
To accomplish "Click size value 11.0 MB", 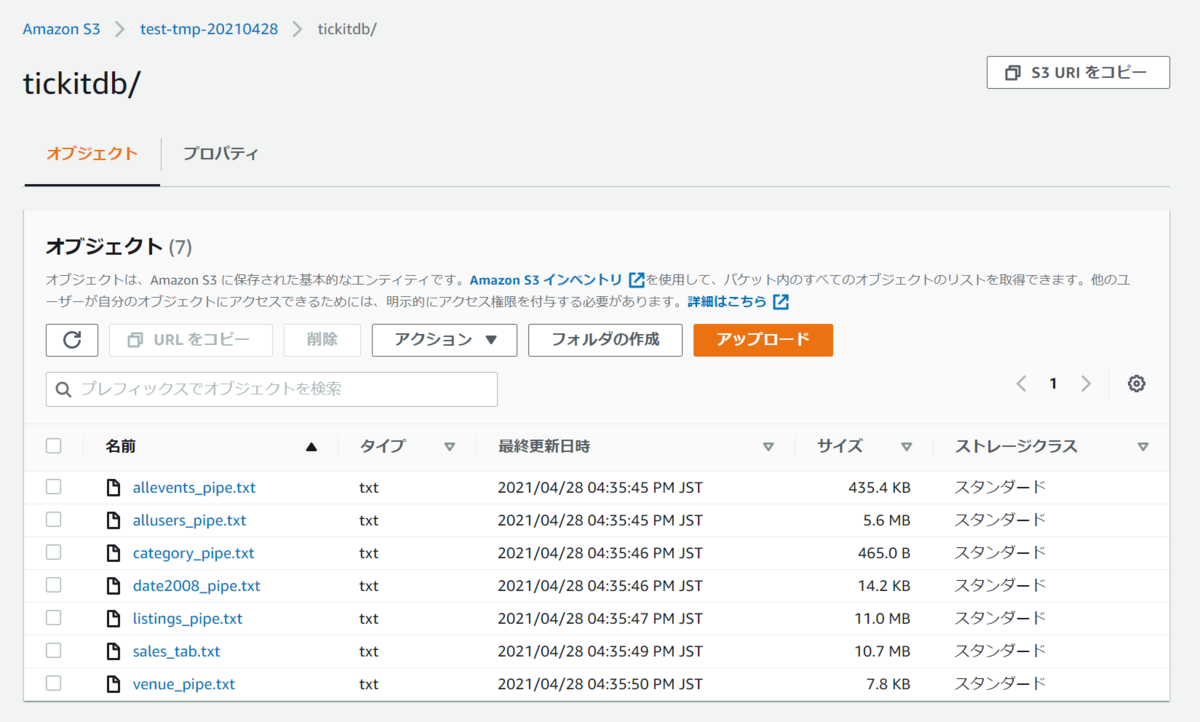I will (x=882, y=619).
